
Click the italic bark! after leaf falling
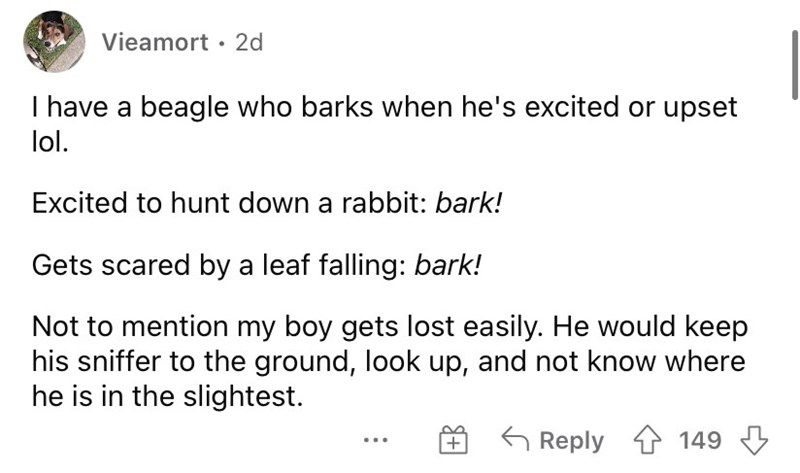coord(447,265)
